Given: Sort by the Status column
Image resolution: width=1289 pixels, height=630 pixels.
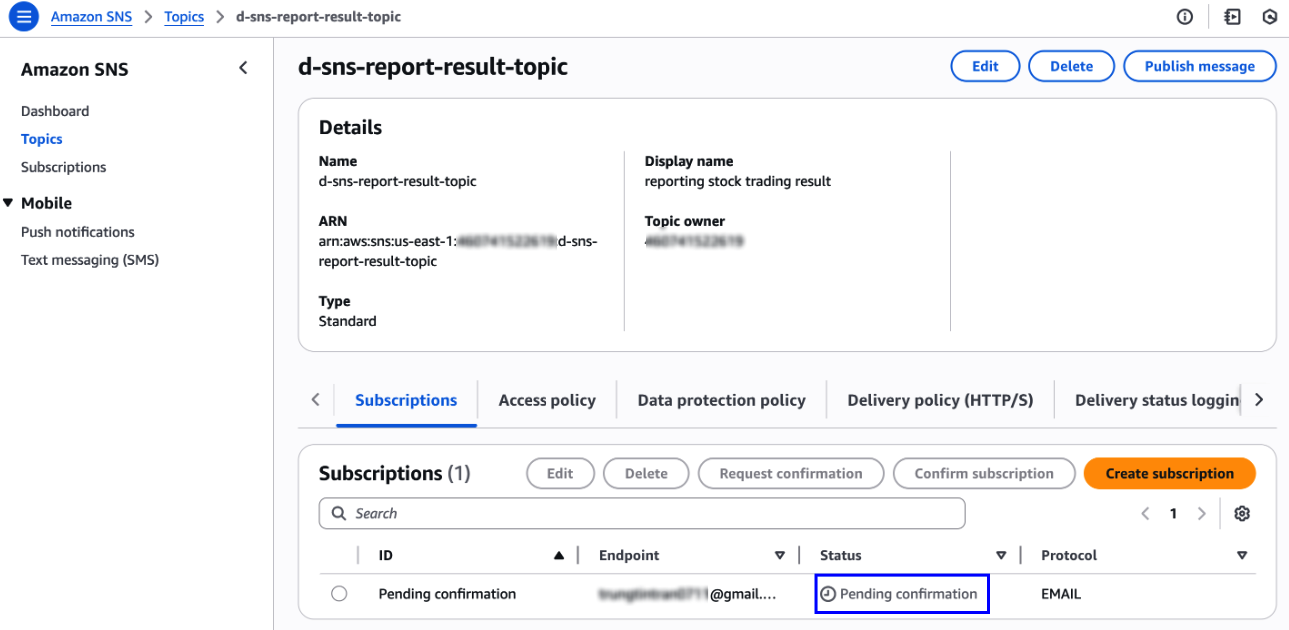Looking at the screenshot, I should point(1001,556).
